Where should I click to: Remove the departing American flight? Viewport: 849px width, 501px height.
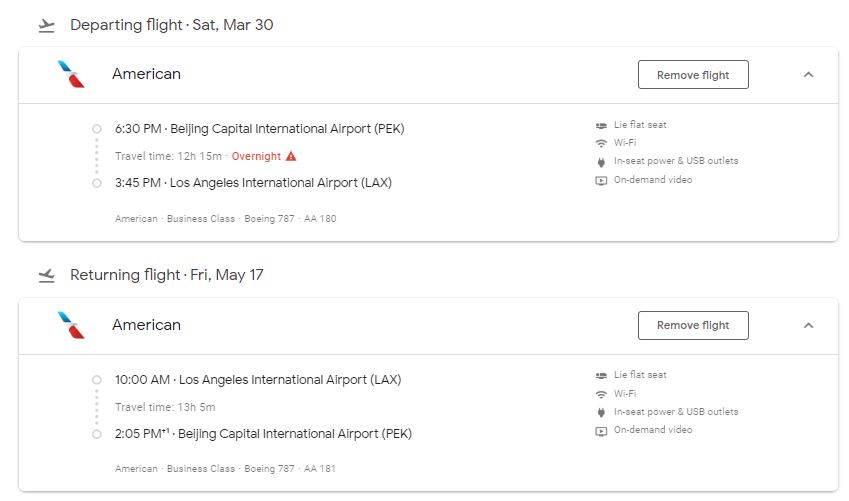[x=693, y=75]
